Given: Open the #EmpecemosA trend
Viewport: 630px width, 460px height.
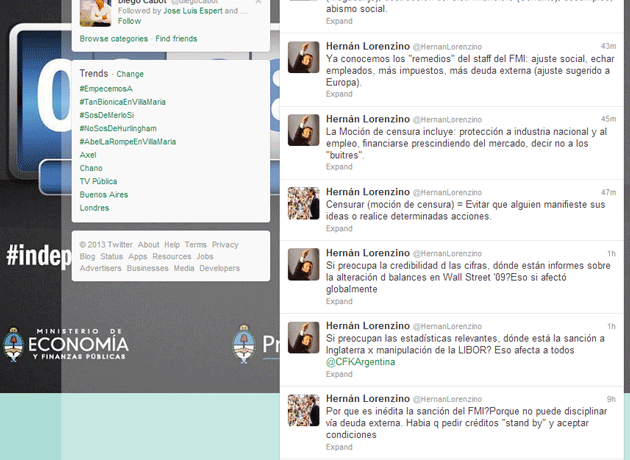Looking at the screenshot, I should coord(106,89).
